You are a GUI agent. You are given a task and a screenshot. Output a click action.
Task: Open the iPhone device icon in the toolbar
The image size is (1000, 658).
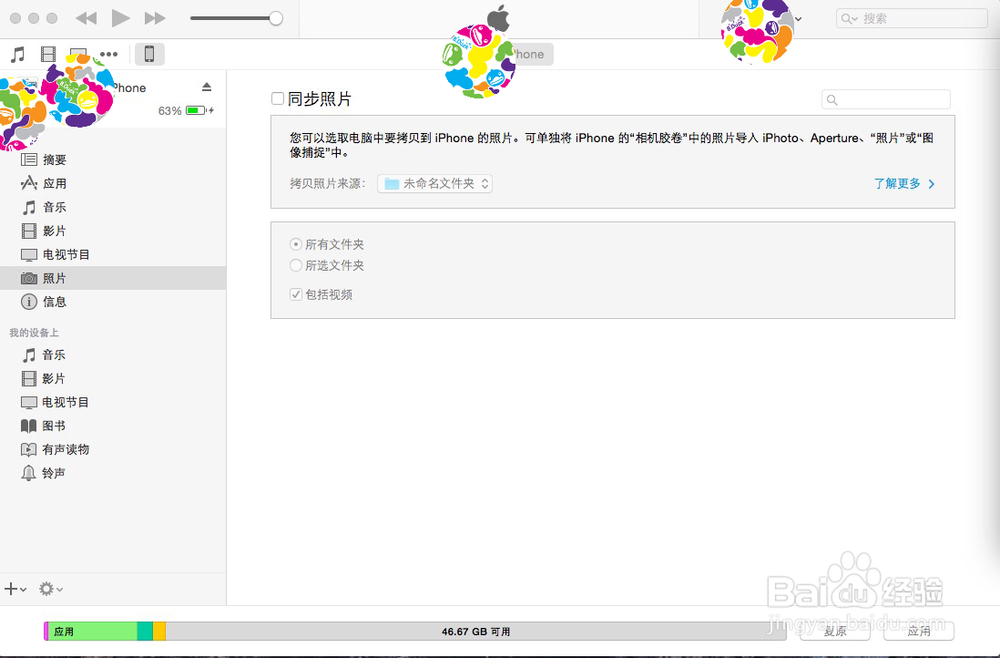(x=148, y=54)
